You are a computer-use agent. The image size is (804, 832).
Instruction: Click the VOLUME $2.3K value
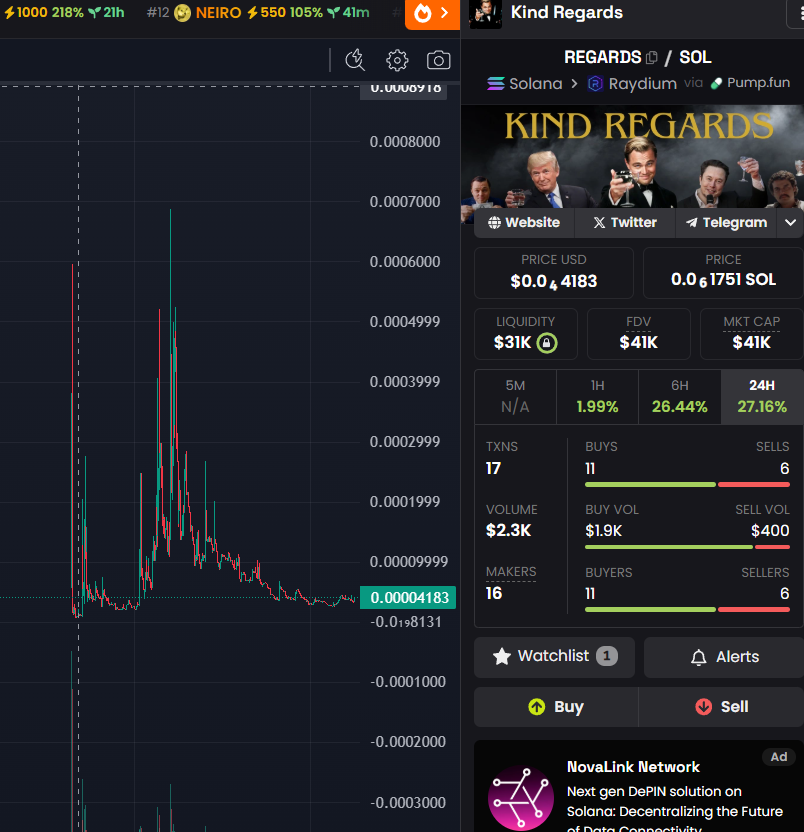pos(508,530)
